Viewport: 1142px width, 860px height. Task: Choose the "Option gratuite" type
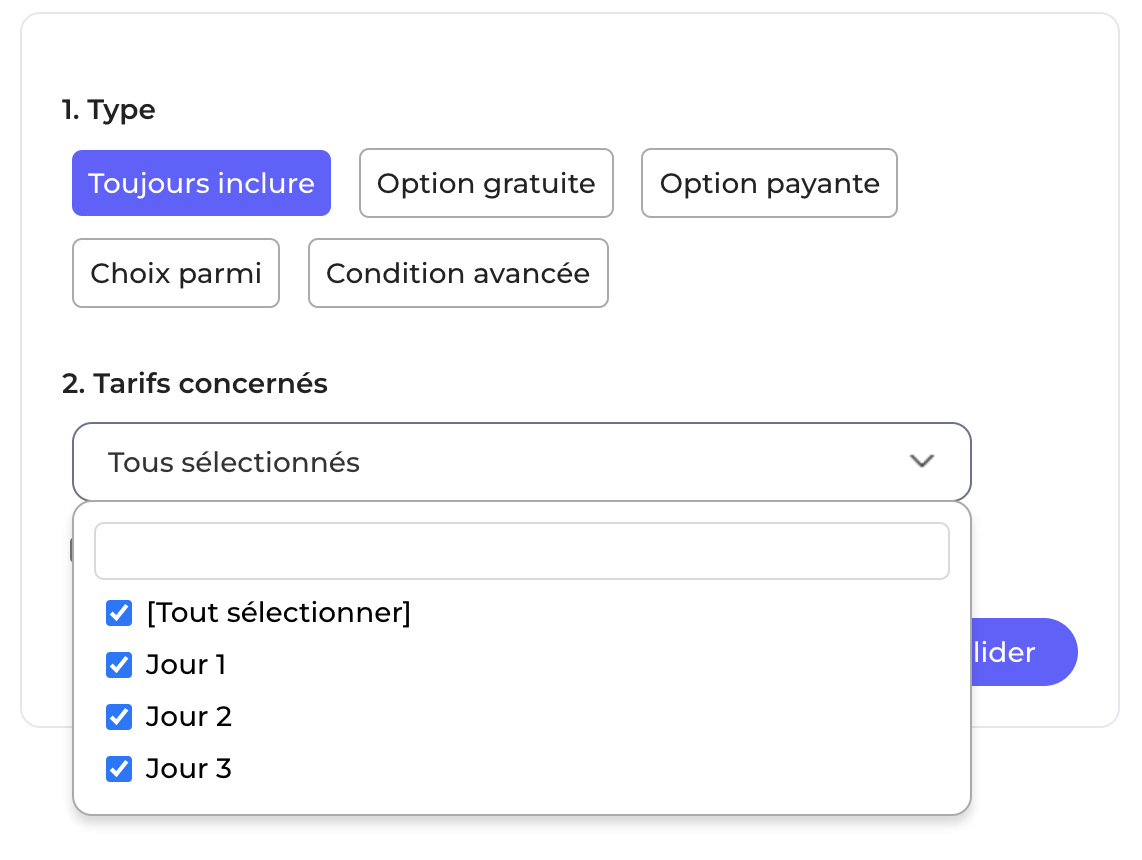486,183
